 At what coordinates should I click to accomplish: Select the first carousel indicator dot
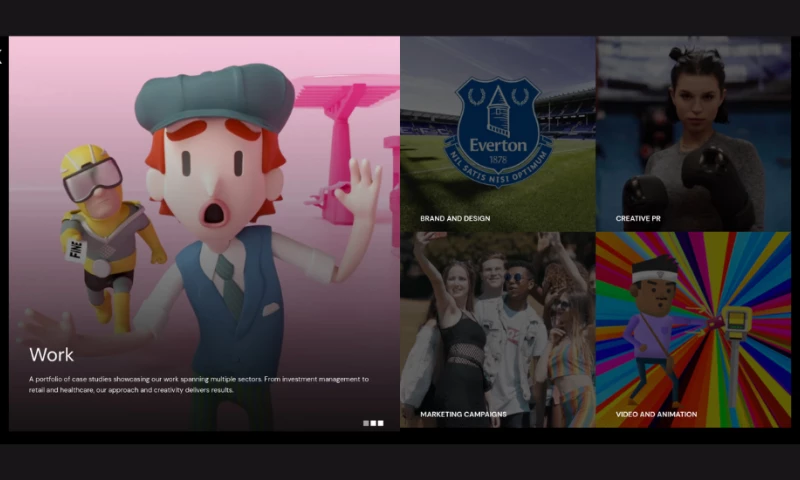(x=365, y=423)
